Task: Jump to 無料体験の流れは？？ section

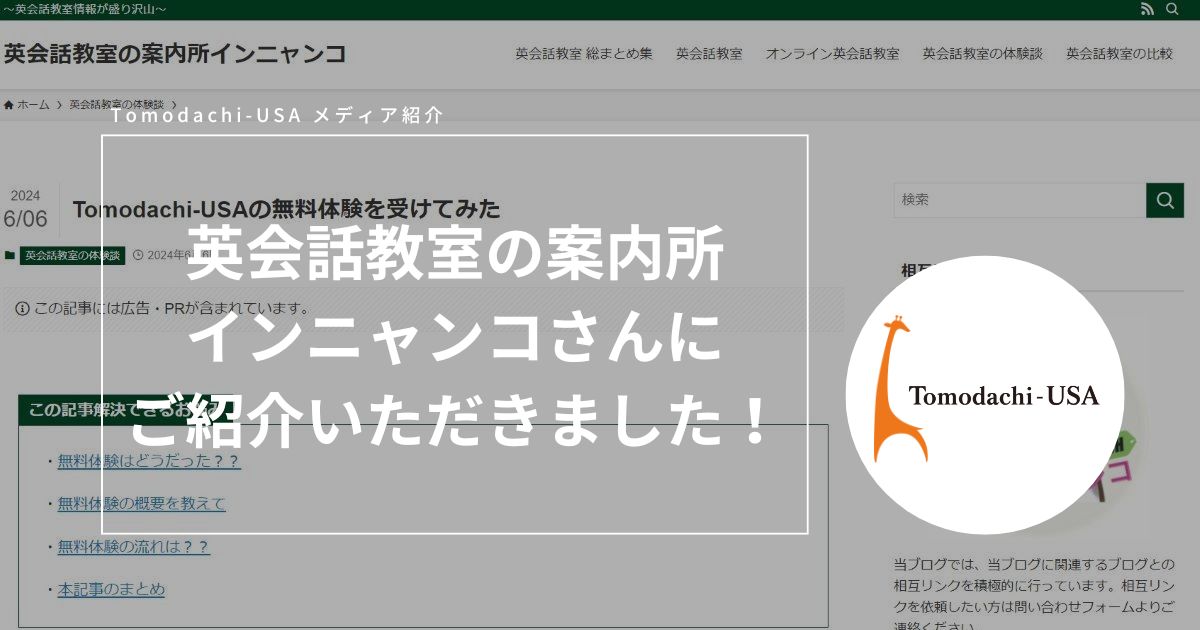Action: click(134, 547)
